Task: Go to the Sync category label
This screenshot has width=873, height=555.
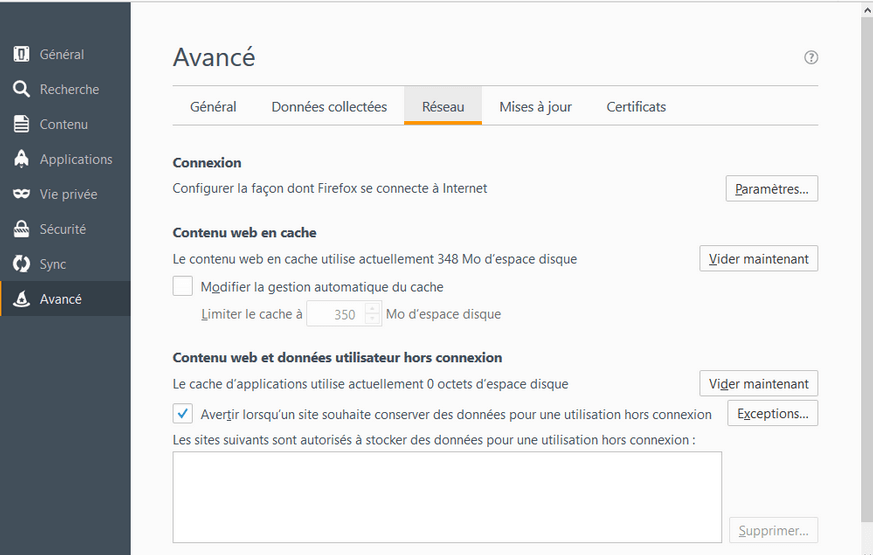Action: click(52, 264)
